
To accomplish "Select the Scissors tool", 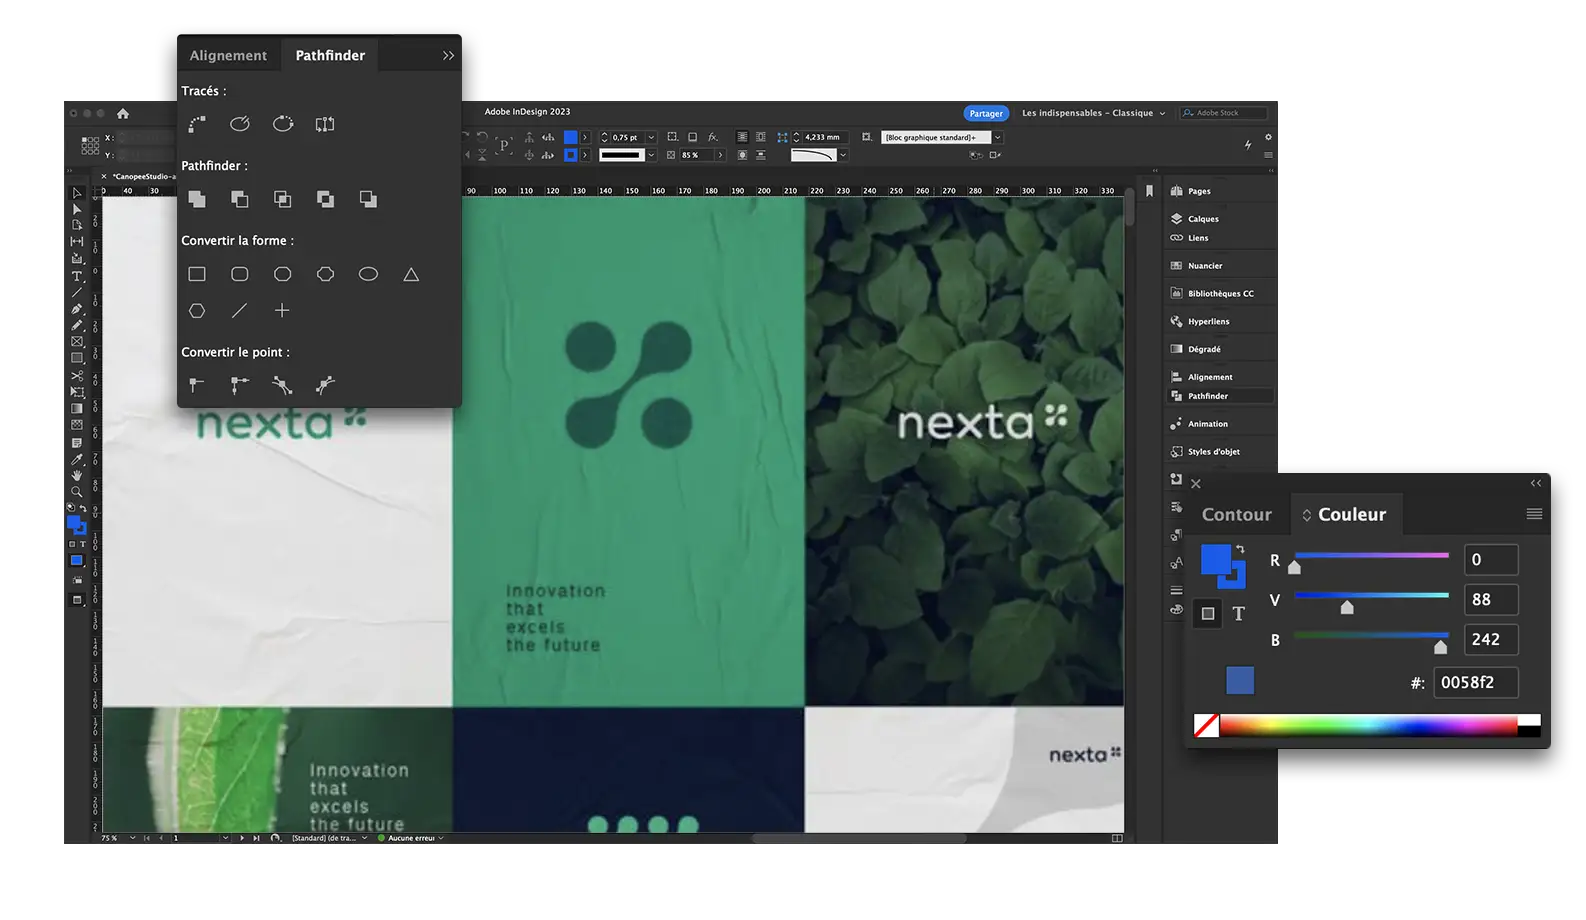I will click(77, 376).
